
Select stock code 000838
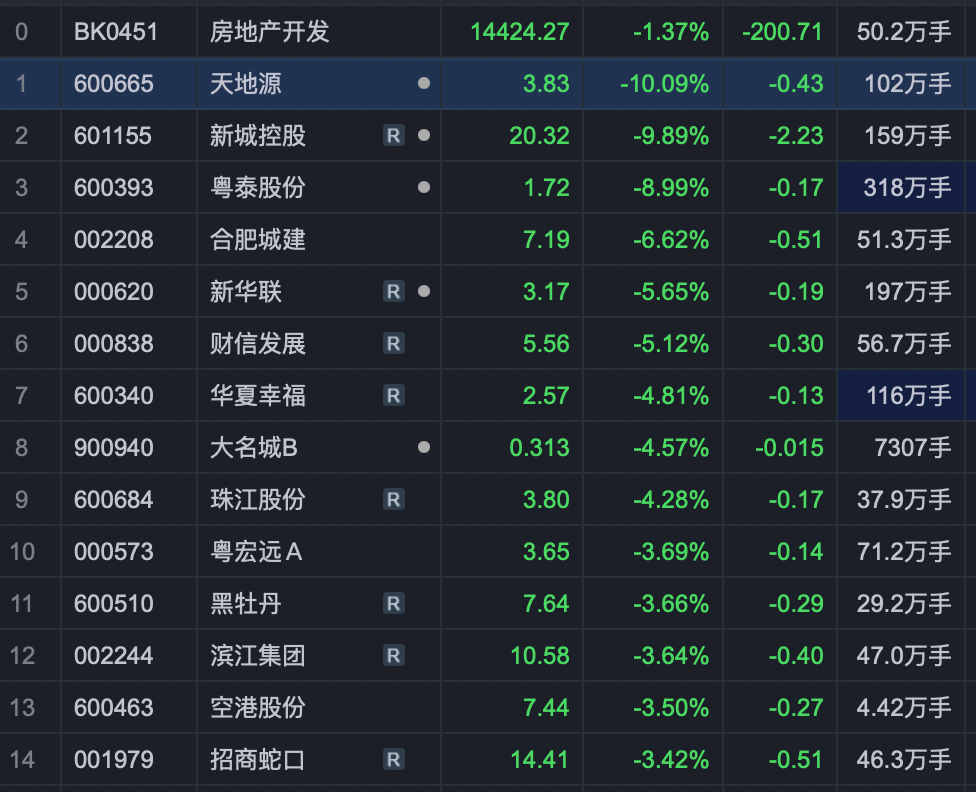point(113,344)
